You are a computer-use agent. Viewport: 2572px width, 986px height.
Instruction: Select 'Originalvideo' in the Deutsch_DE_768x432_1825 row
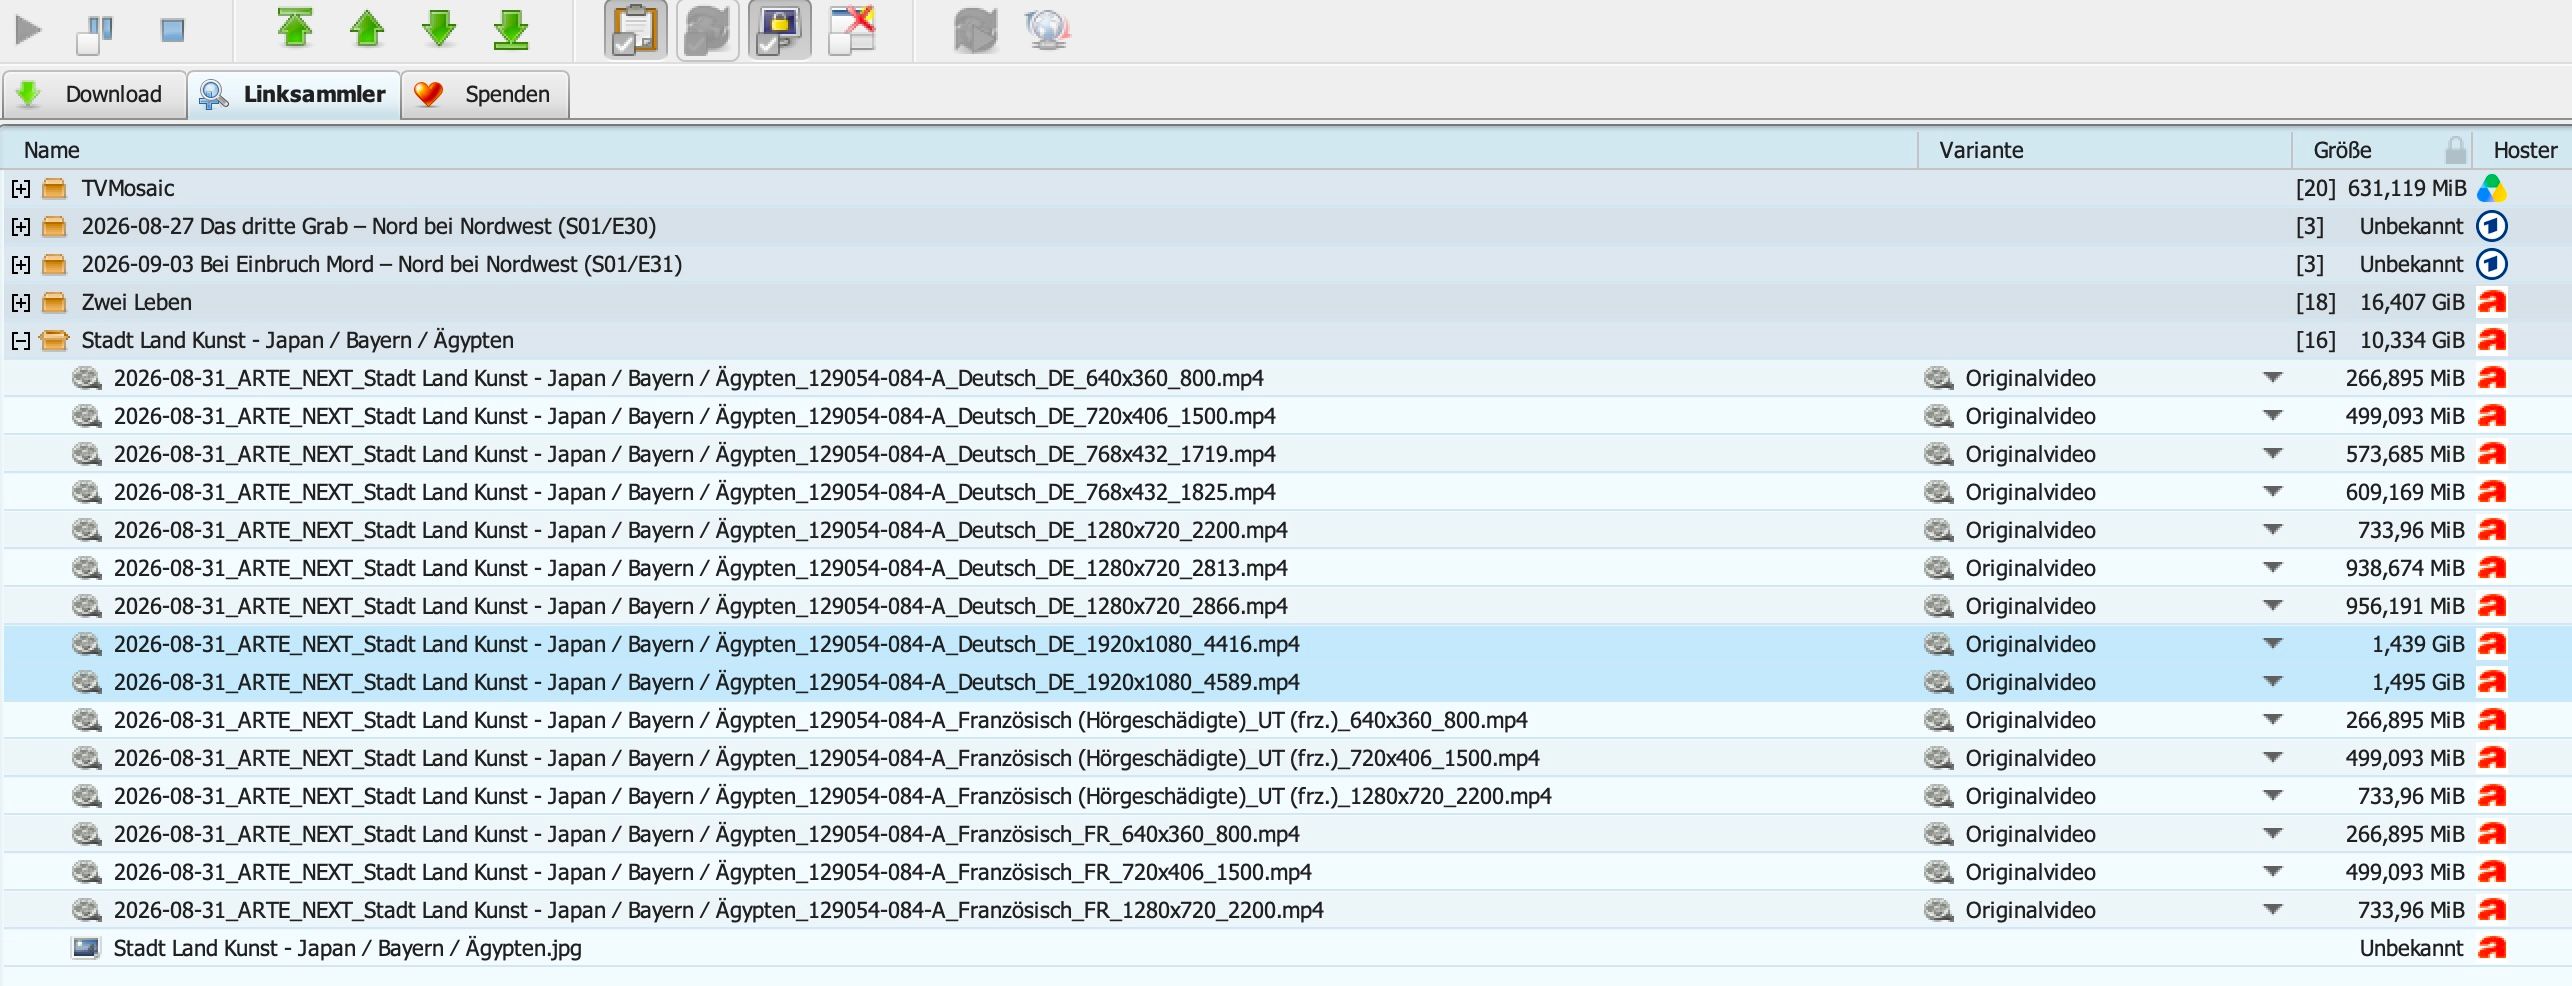click(2030, 492)
